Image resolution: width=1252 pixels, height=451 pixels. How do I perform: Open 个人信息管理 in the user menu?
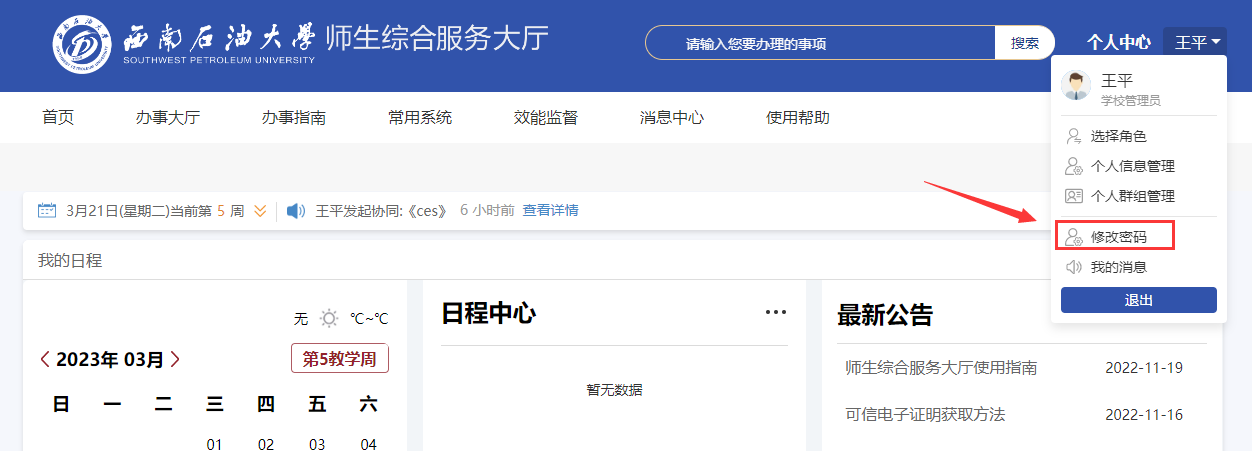click(x=1132, y=166)
